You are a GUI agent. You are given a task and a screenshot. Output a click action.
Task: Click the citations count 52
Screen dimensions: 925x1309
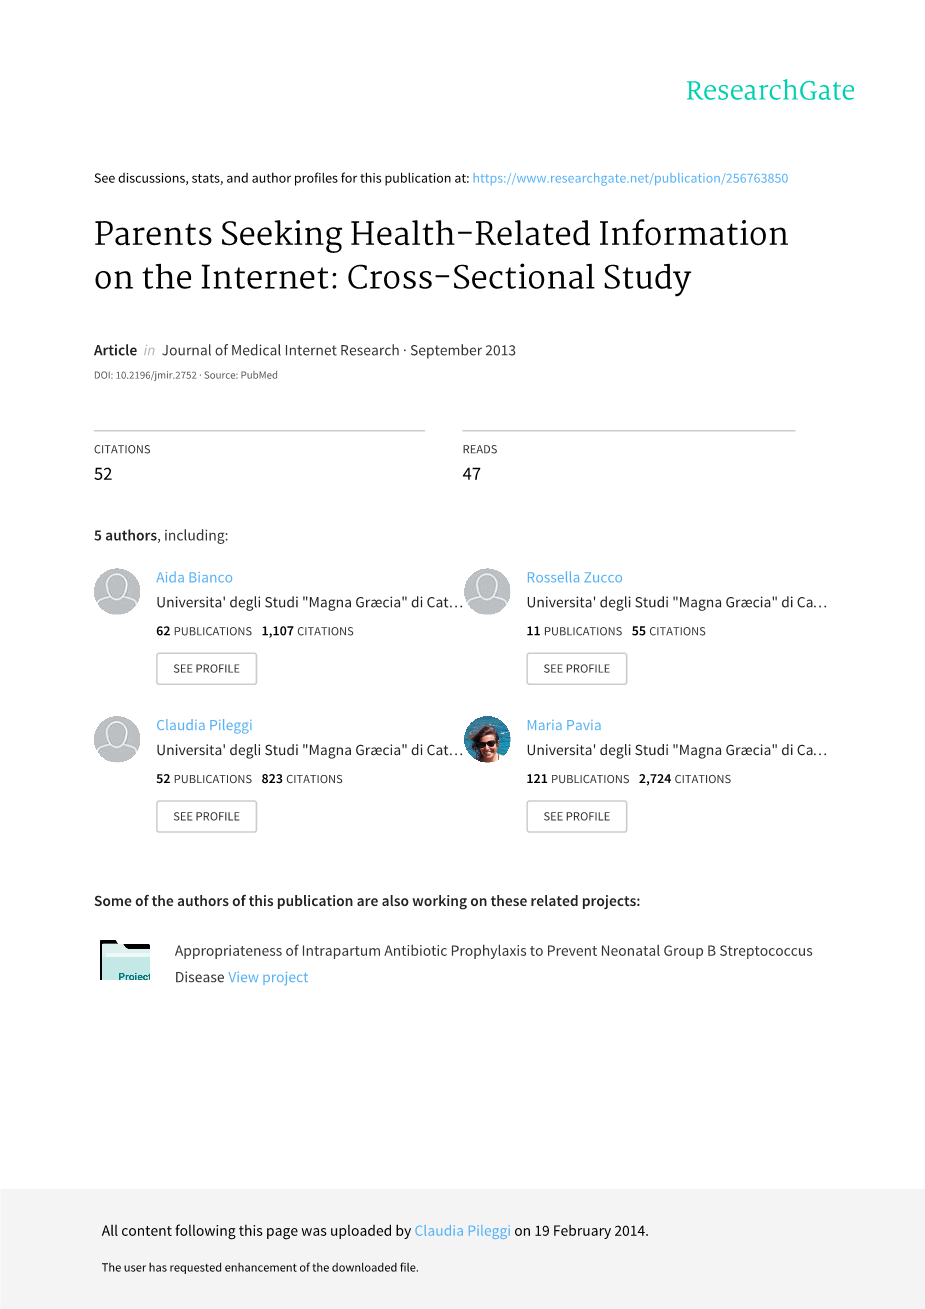(103, 474)
